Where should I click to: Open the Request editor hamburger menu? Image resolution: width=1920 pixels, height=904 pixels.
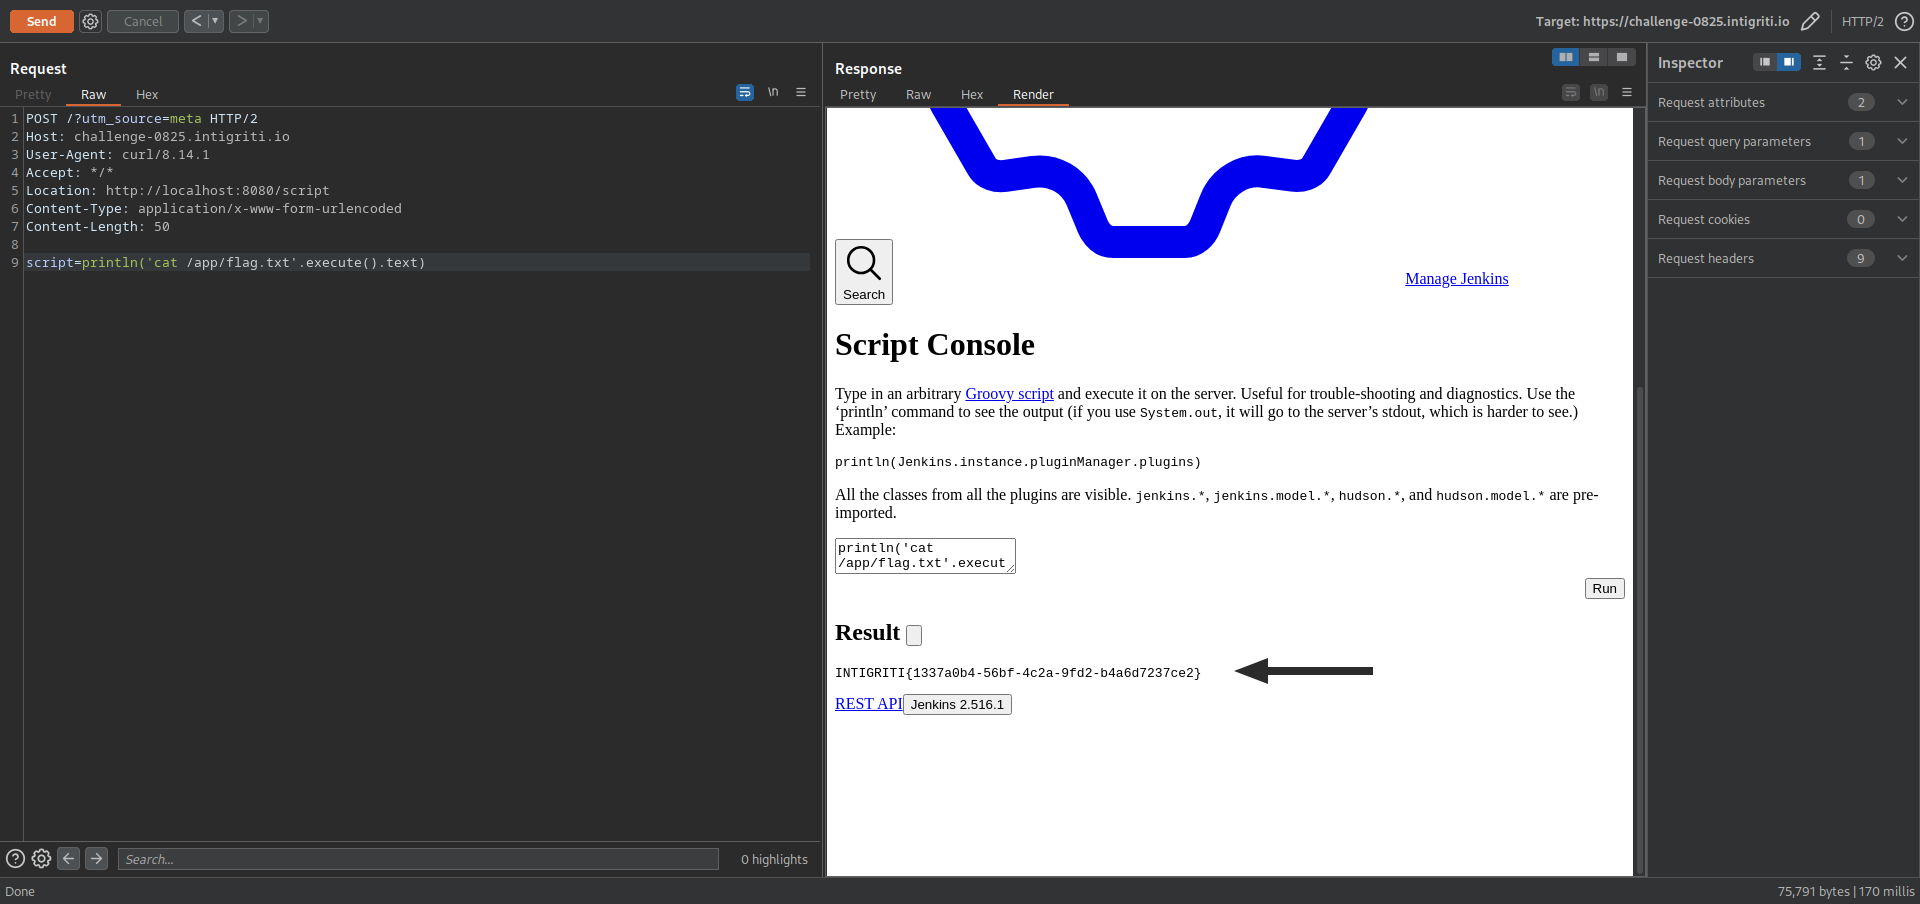[x=801, y=92]
